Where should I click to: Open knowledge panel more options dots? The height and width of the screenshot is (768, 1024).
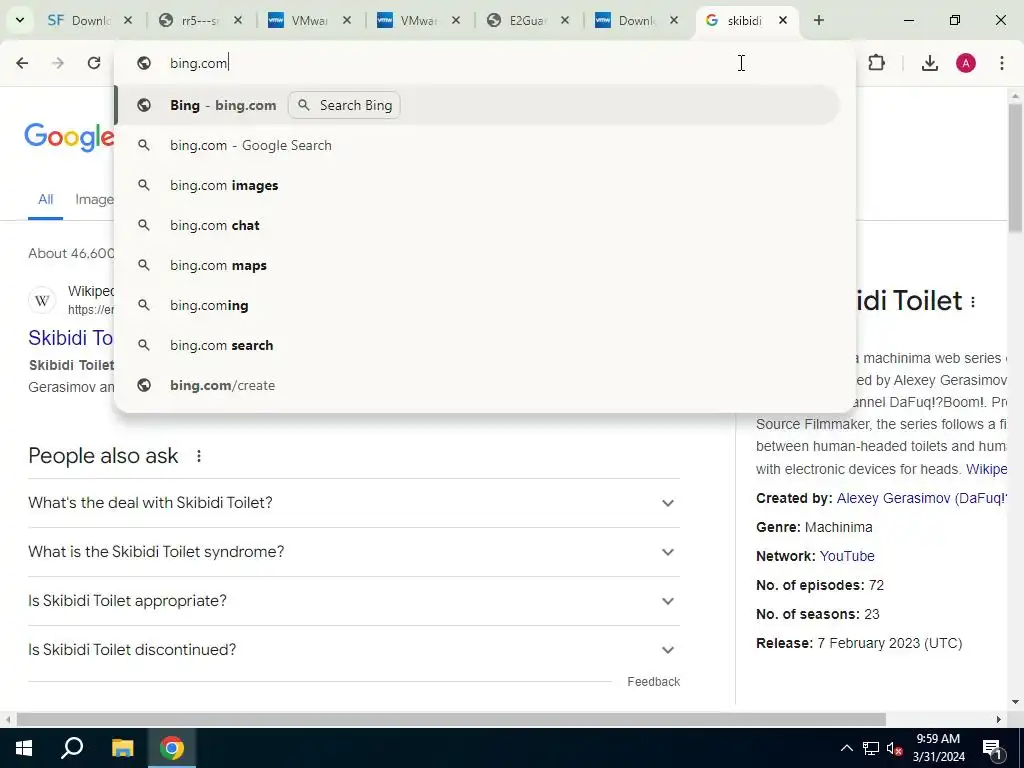[973, 302]
